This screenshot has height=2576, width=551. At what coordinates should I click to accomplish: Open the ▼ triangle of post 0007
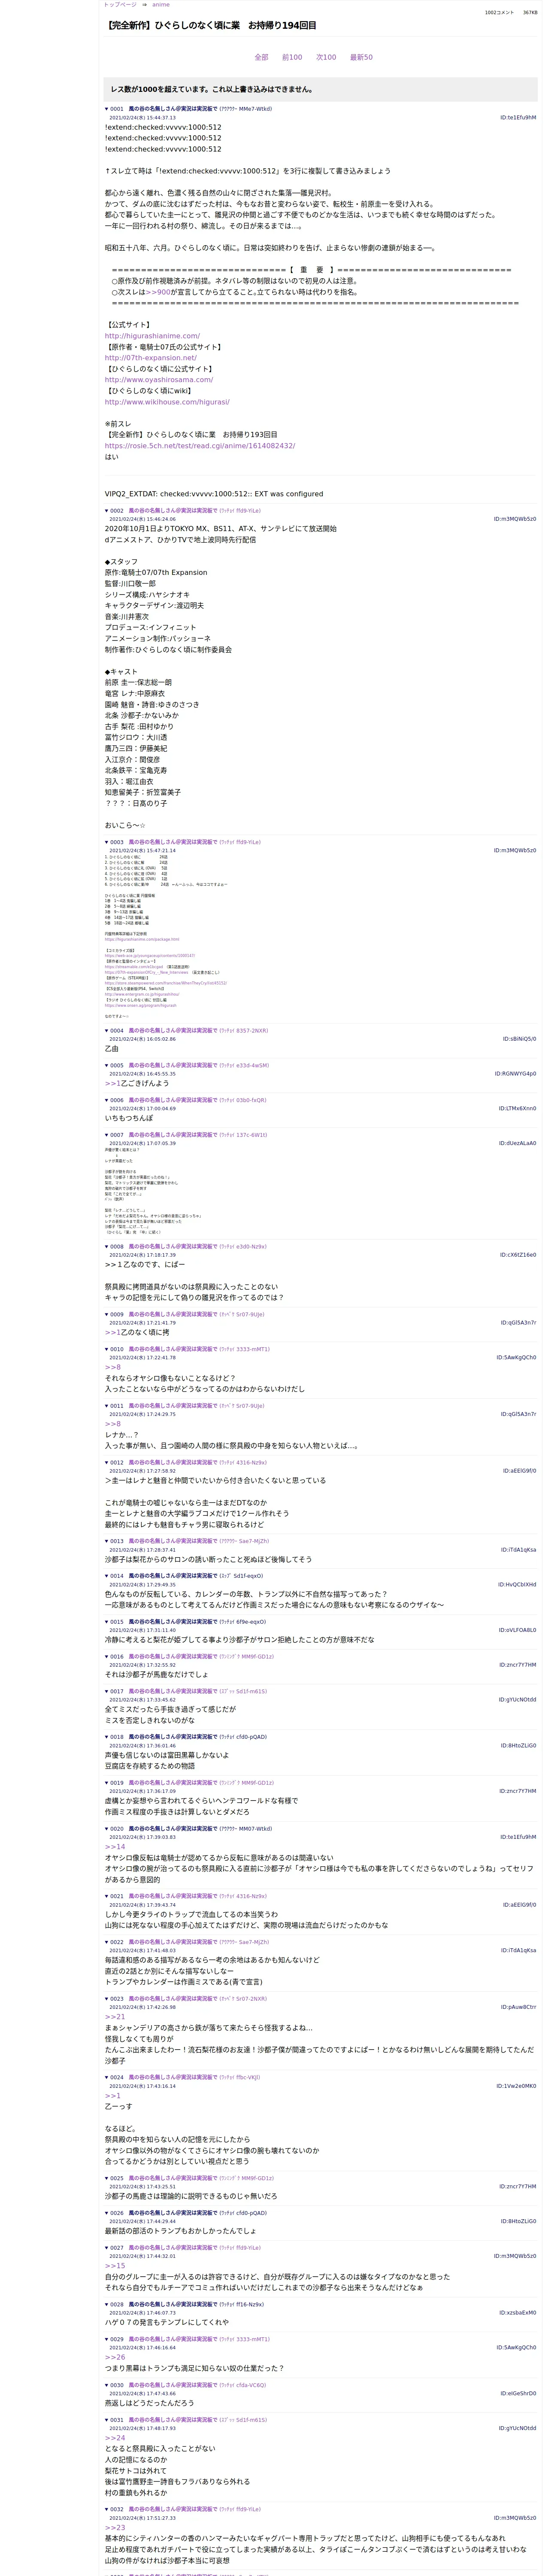click(107, 1135)
